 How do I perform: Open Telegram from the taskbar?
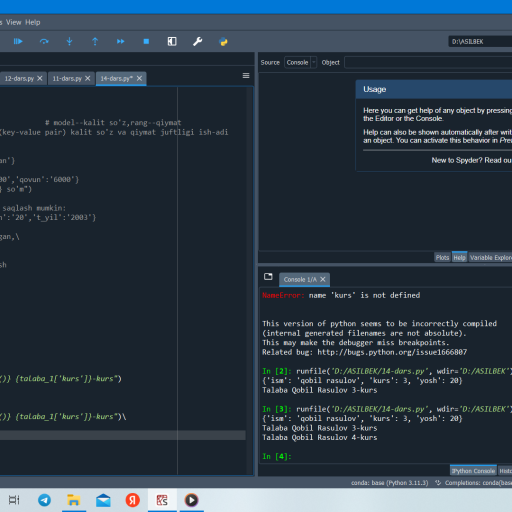click(x=44, y=500)
